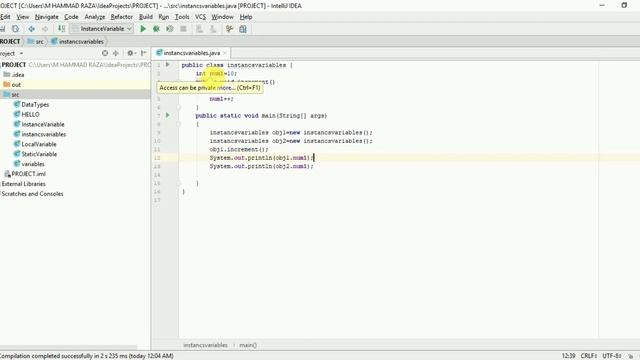Open the Tools menu
The width and height of the screenshot is (640, 360).
point(182,17)
